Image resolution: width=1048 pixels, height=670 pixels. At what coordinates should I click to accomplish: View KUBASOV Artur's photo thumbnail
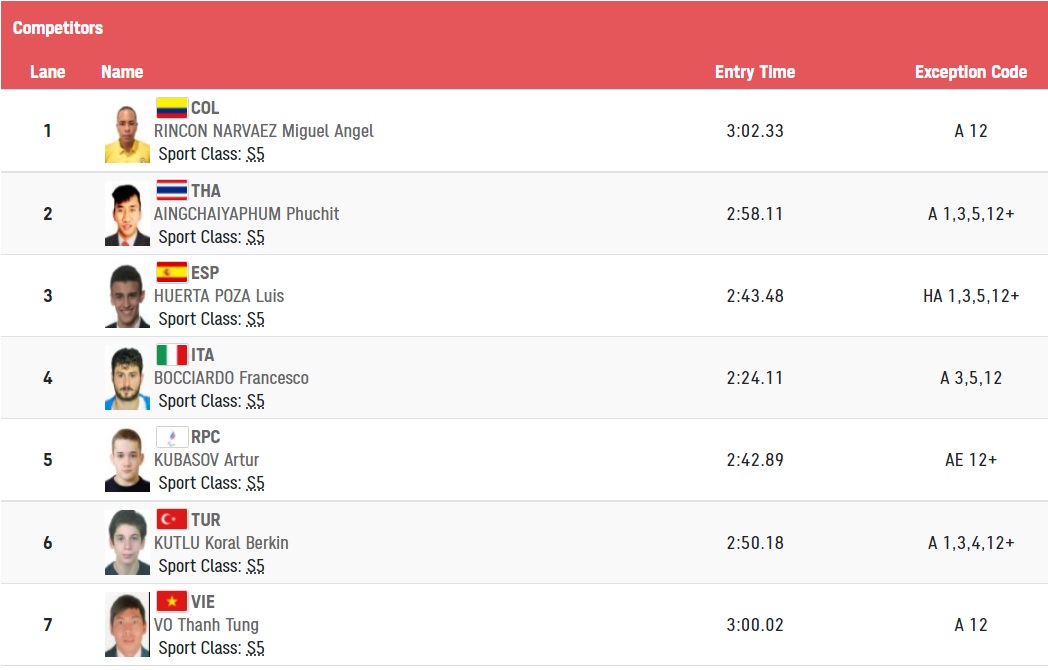[127, 460]
